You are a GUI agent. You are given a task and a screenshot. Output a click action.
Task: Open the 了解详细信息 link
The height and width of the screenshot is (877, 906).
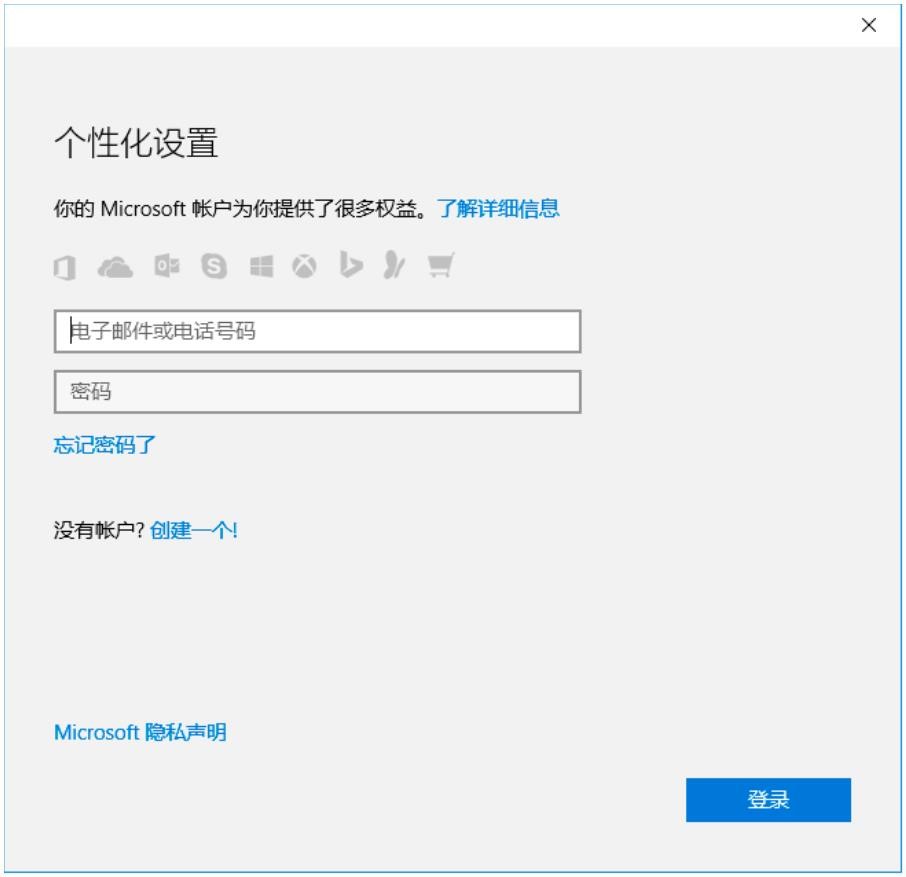tap(498, 209)
